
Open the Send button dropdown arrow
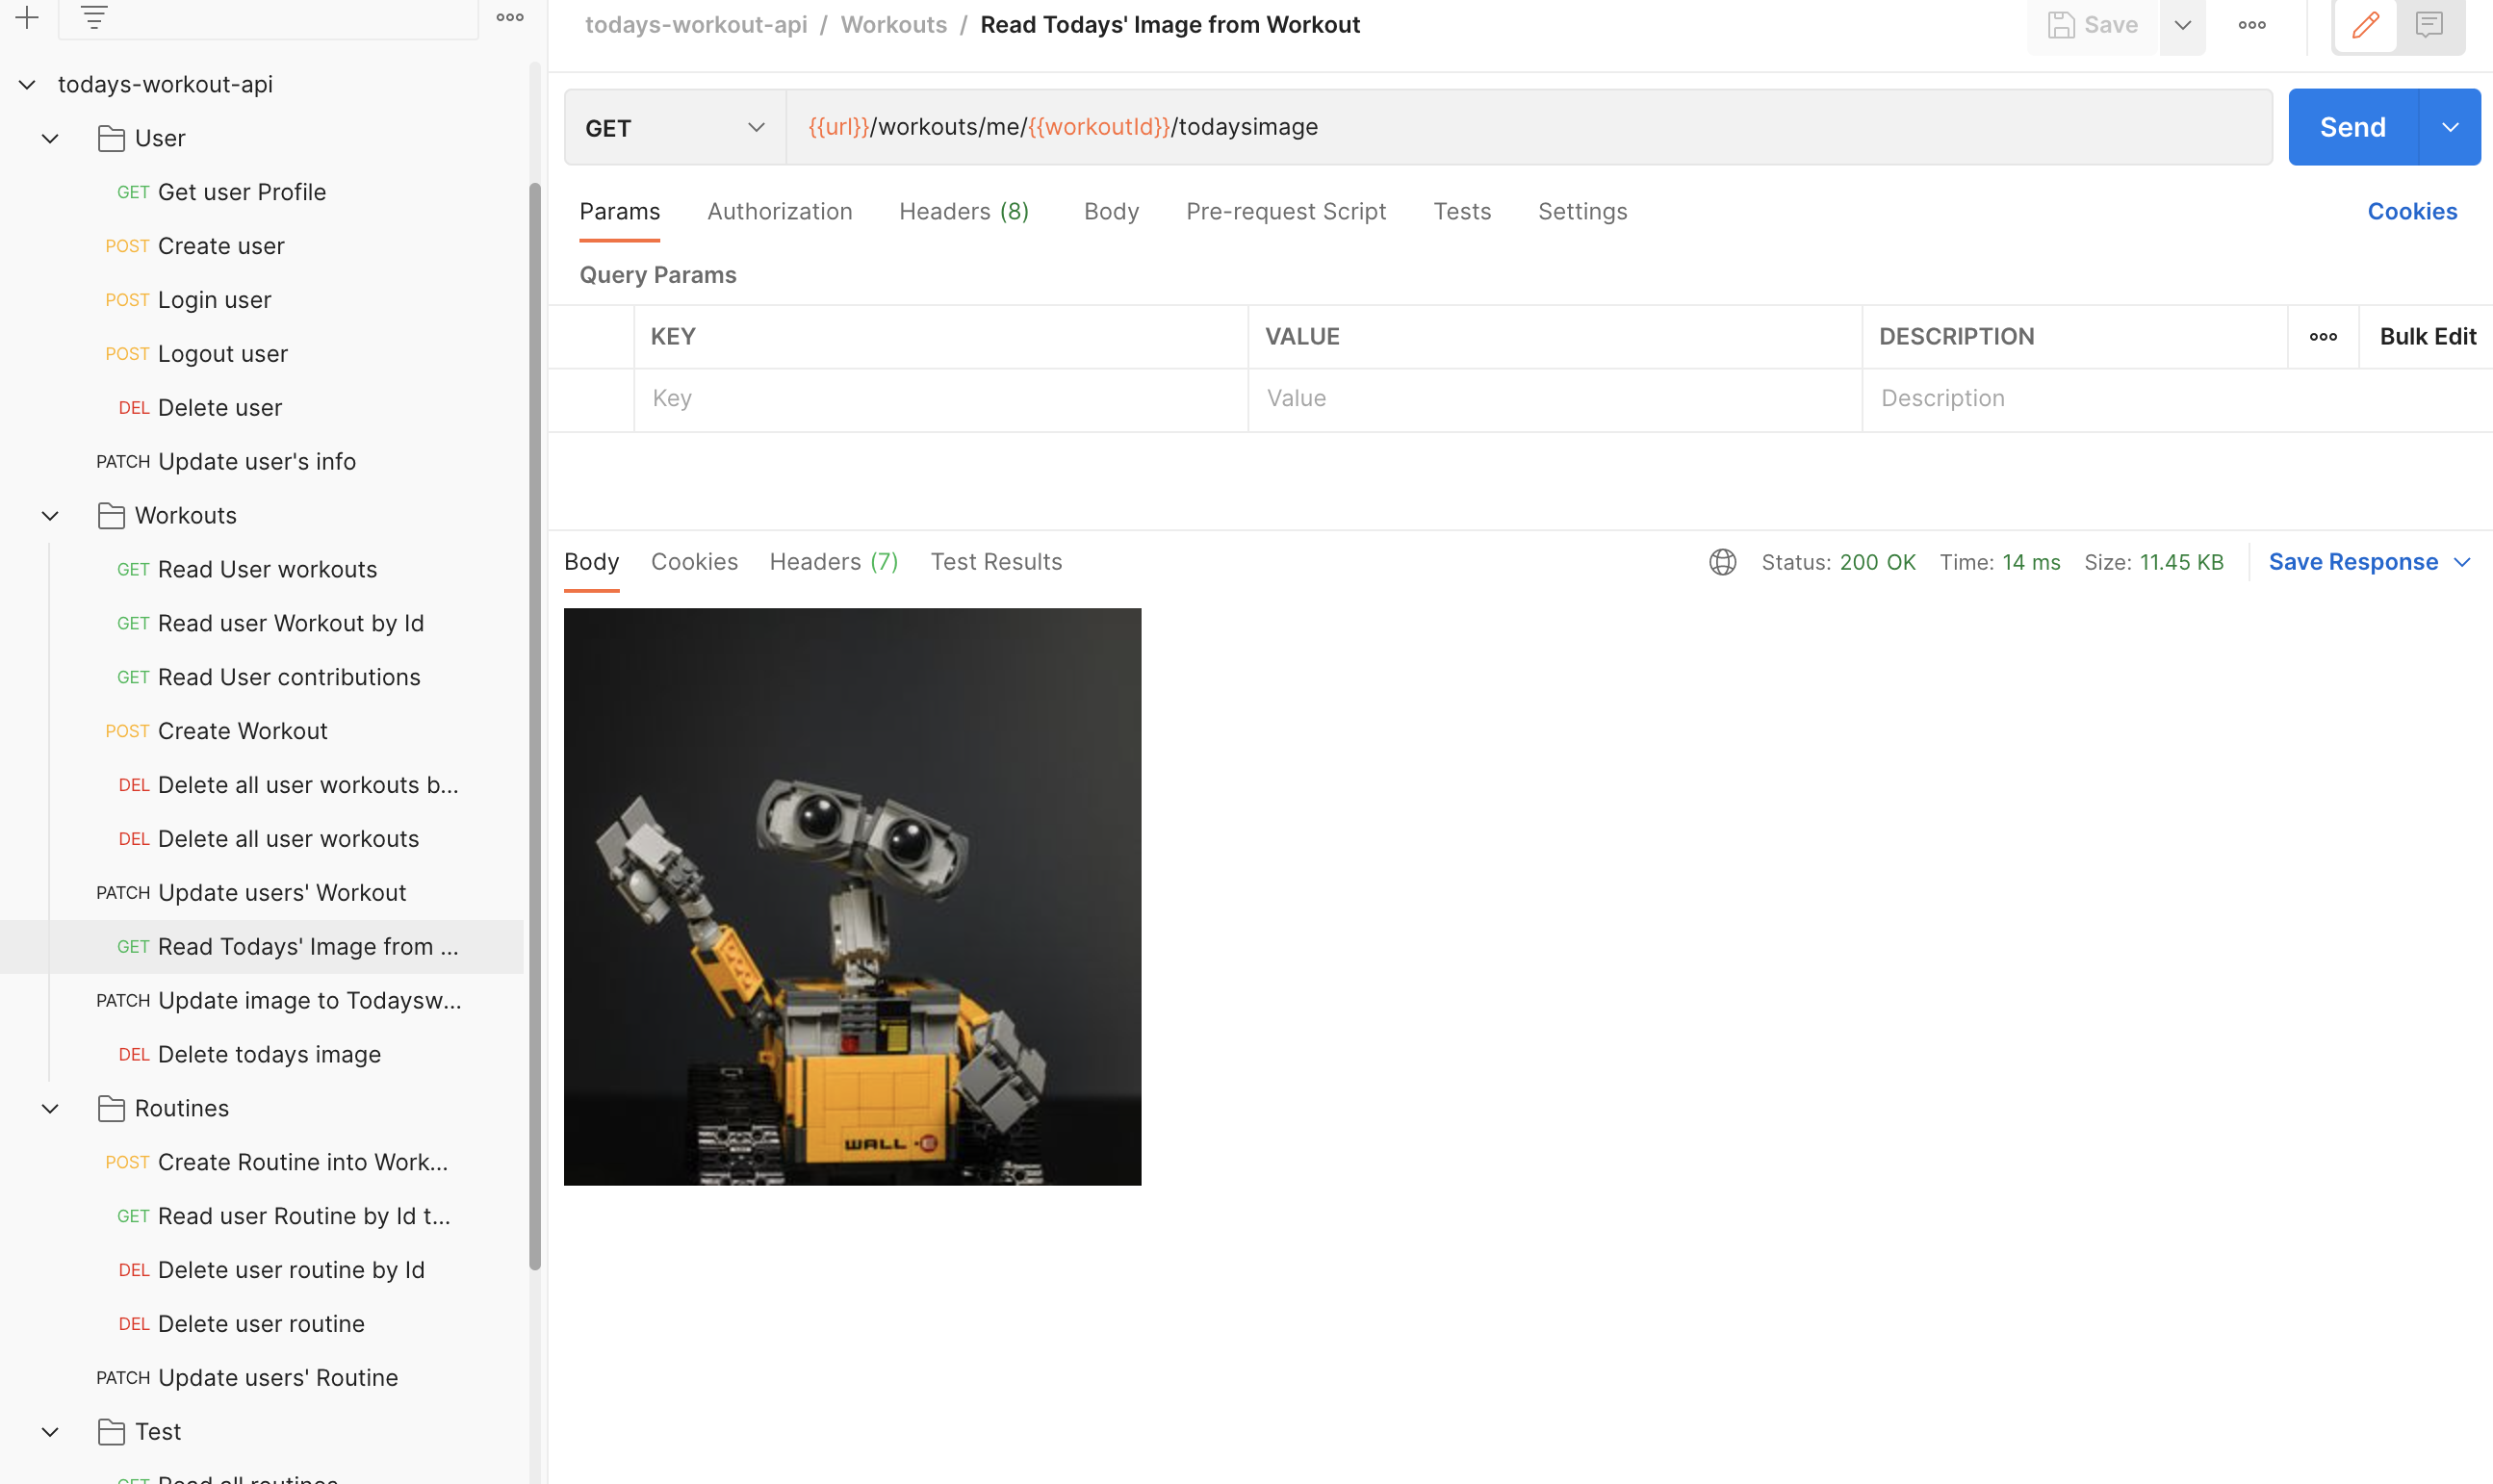[2450, 127]
